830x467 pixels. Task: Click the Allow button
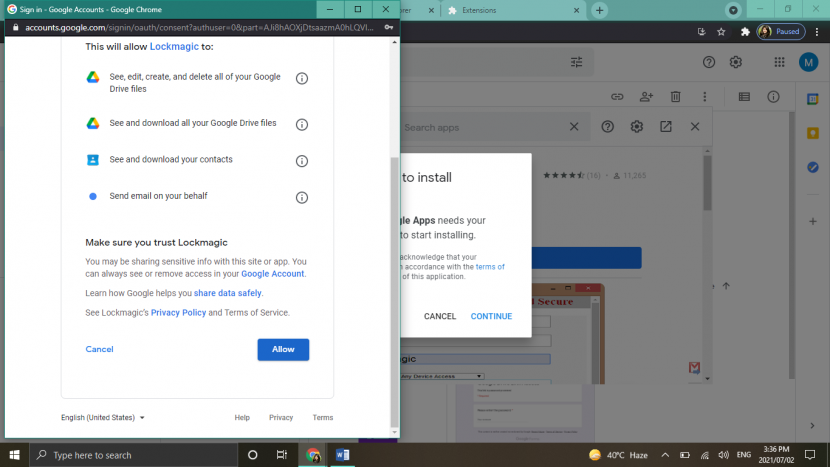point(283,349)
